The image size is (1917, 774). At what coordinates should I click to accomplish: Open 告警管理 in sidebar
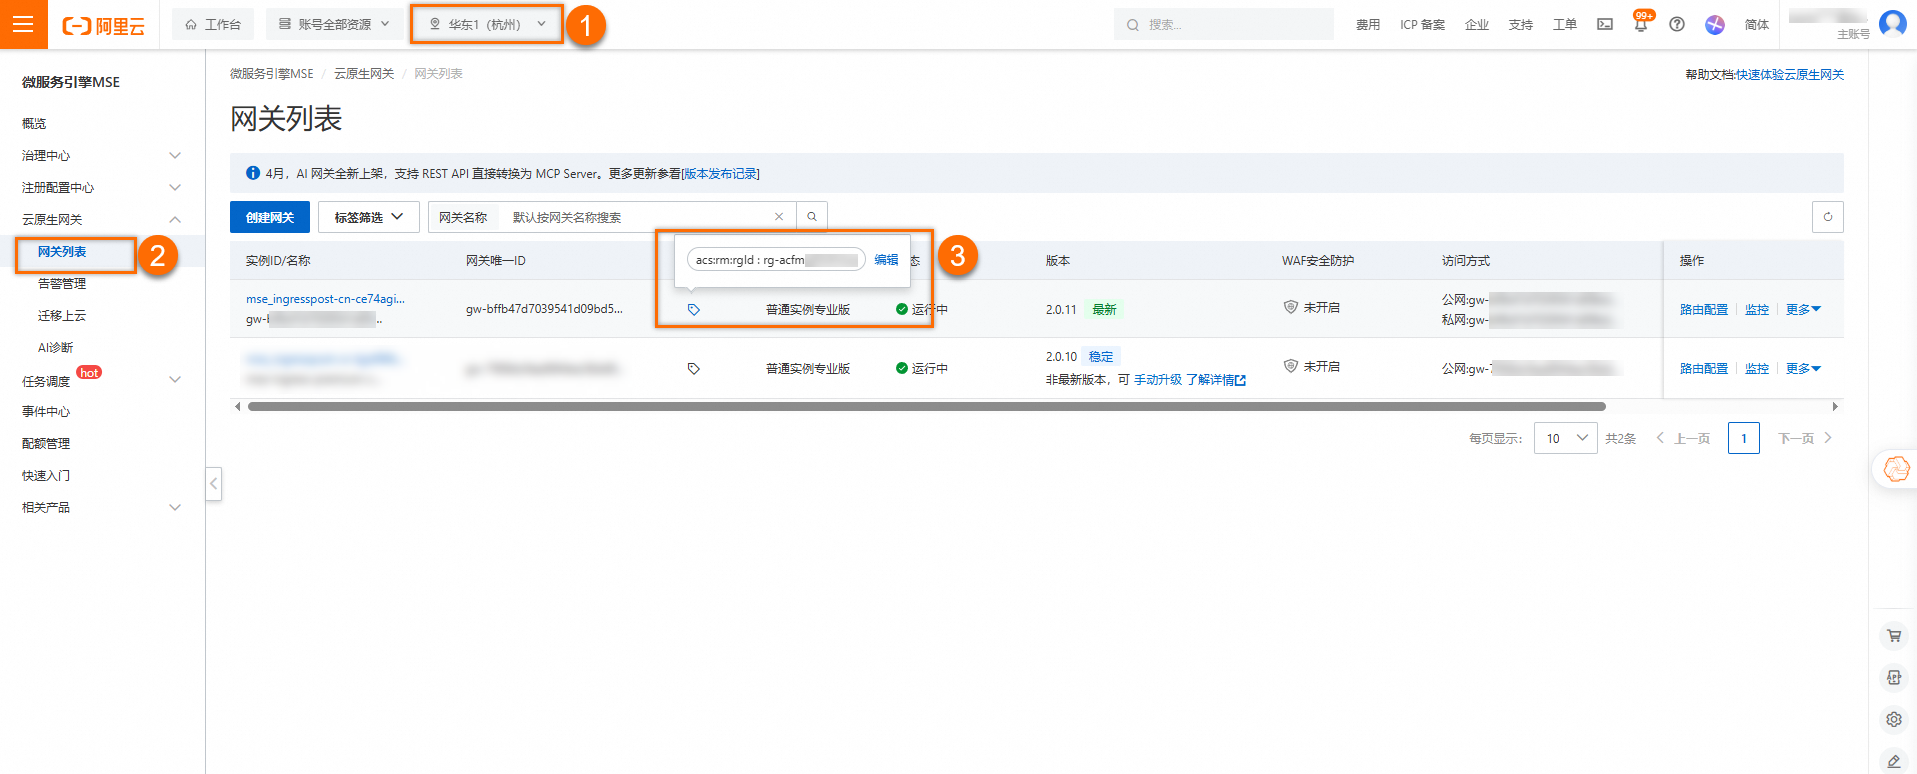click(62, 283)
